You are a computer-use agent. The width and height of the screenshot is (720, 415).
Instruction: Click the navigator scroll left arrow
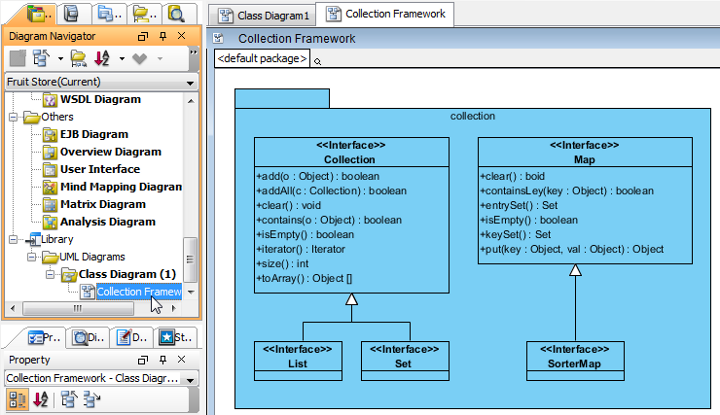(x=12, y=308)
